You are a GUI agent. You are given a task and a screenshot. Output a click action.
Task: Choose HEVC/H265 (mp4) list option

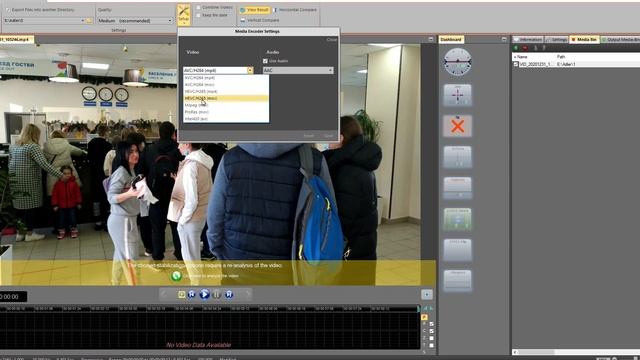point(226,91)
